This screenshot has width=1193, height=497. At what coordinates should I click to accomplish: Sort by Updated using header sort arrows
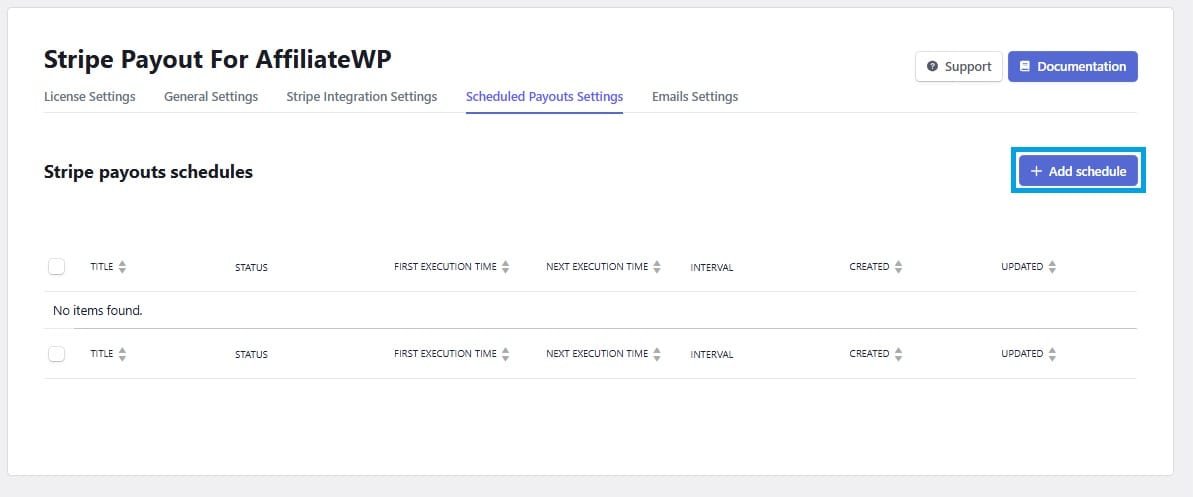pos(1052,267)
